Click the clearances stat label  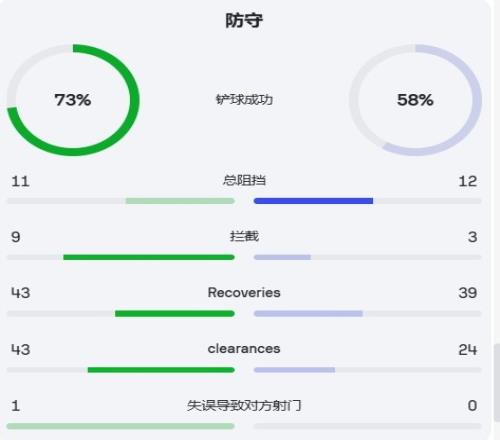coord(244,349)
